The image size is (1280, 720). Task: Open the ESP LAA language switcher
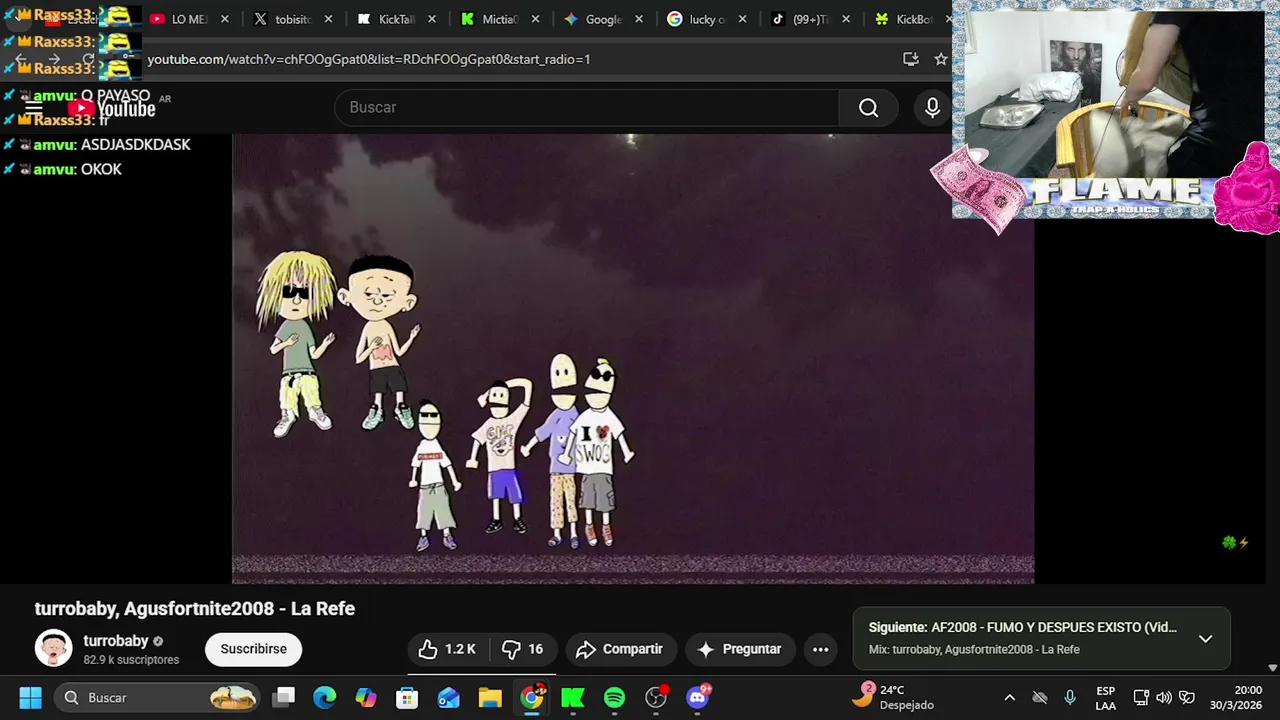1105,697
